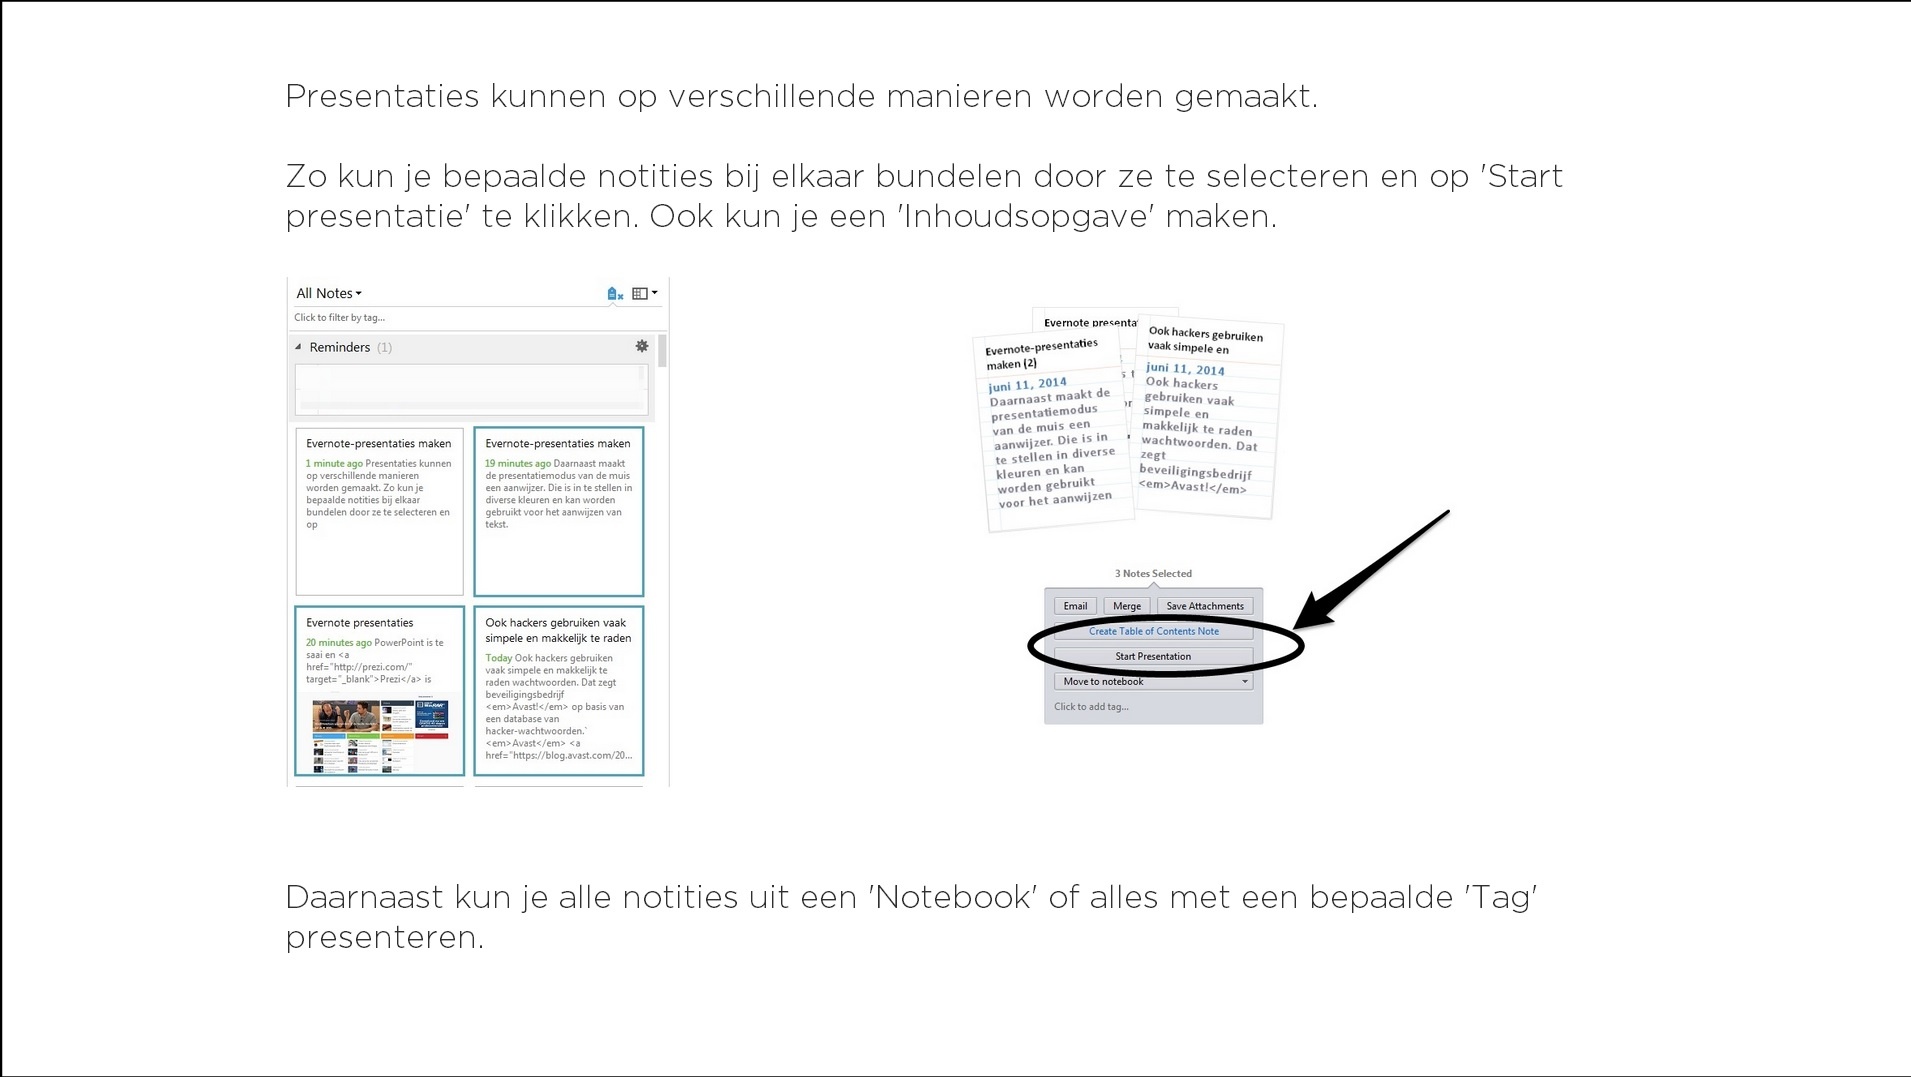Open the Reminders settings gear

(x=642, y=346)
